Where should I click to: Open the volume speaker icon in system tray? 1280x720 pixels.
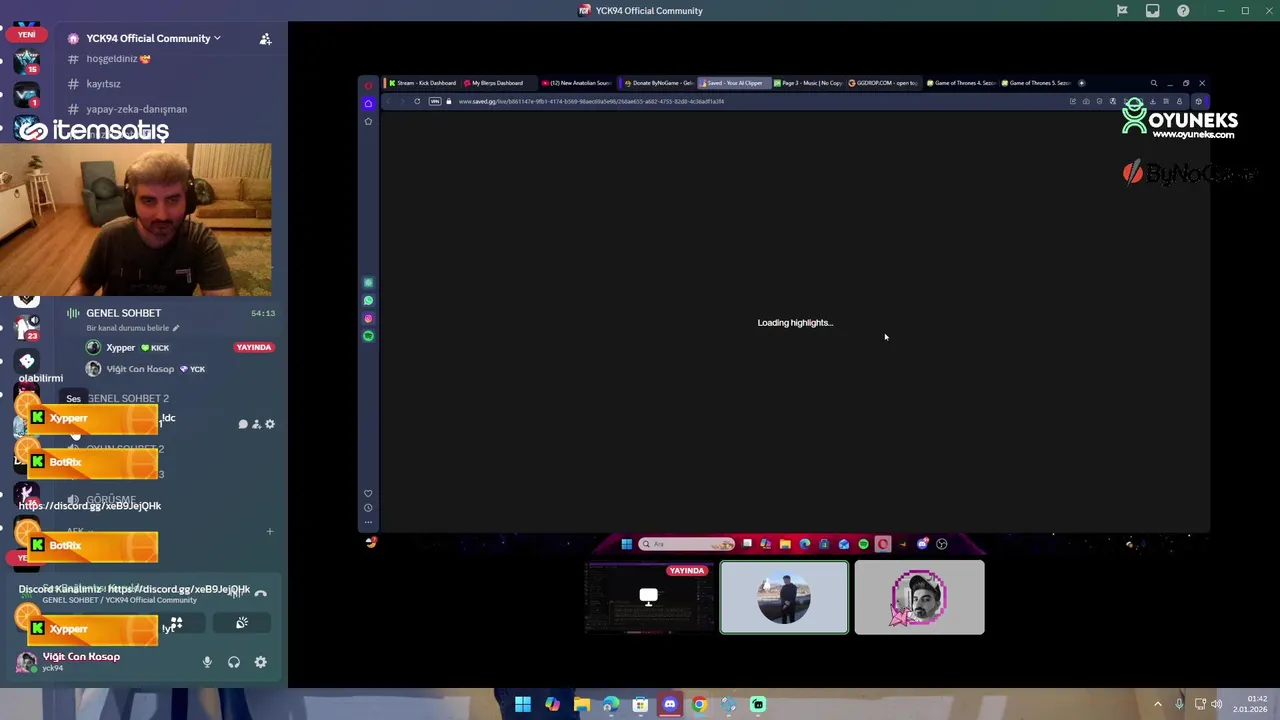click(1217, 704)
